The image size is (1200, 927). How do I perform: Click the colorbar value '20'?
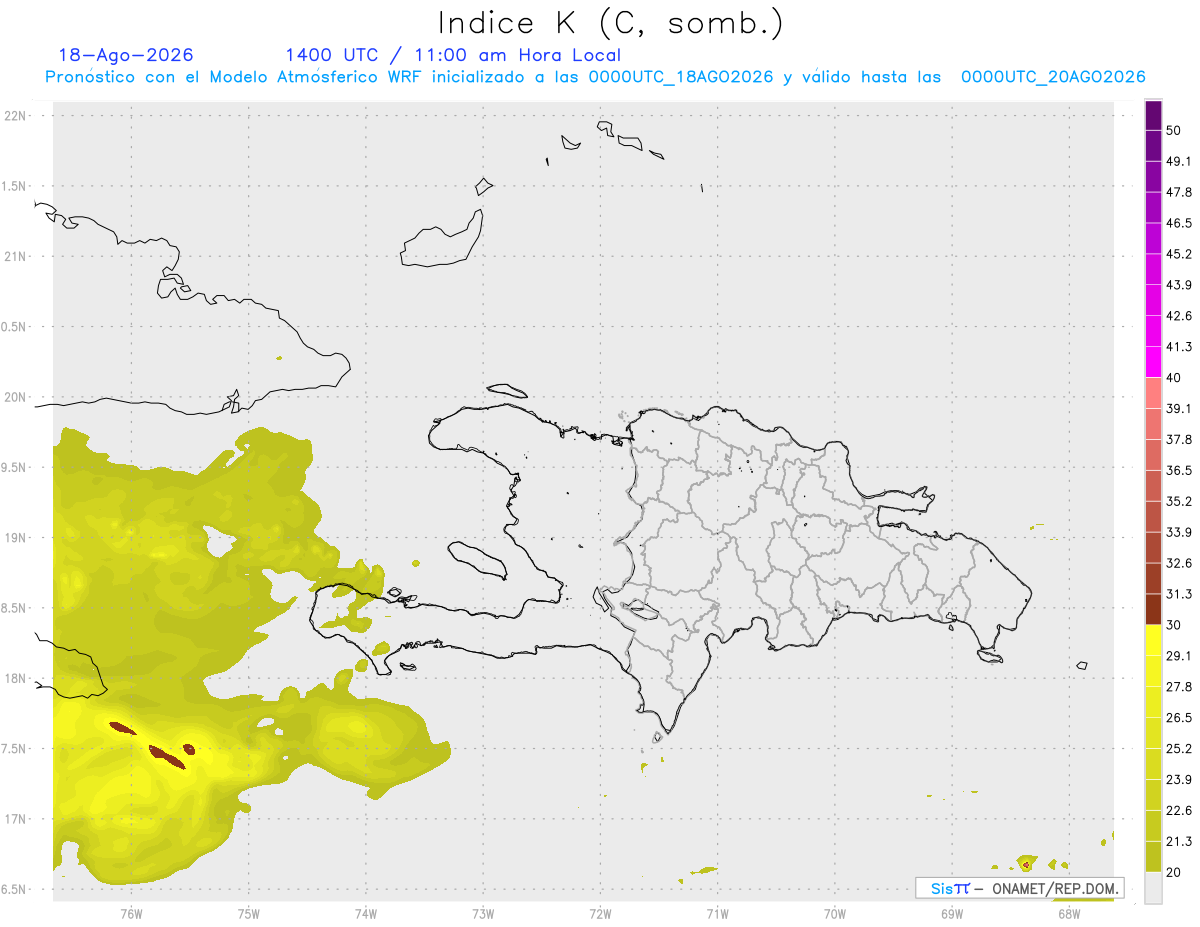point(1174,873)
